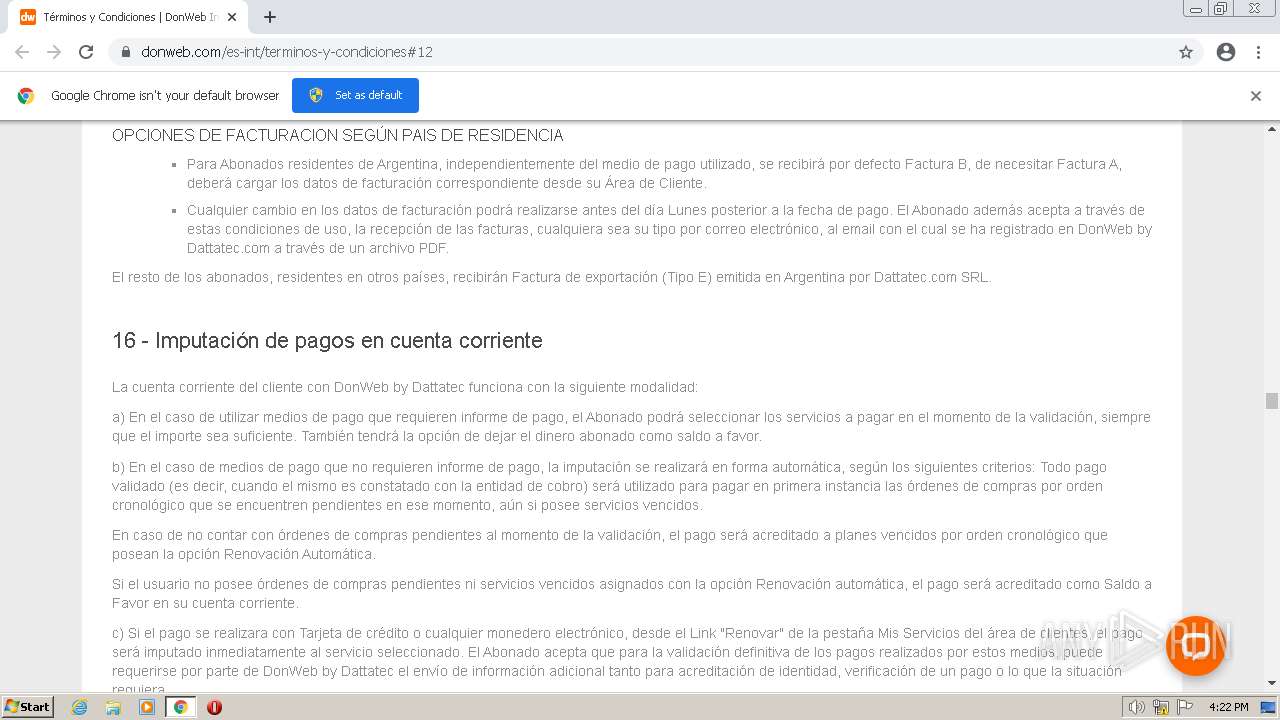Click the browser forward arrow

point(54,52)
